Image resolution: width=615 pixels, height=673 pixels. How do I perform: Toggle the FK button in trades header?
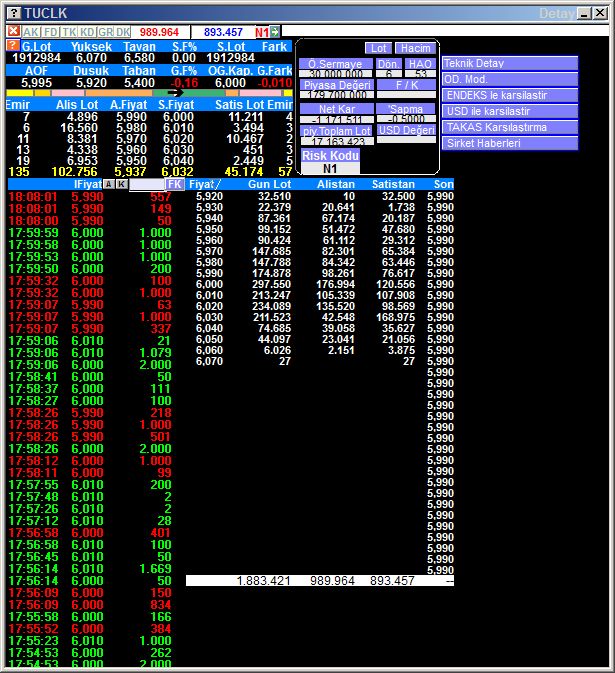point(174,185)
